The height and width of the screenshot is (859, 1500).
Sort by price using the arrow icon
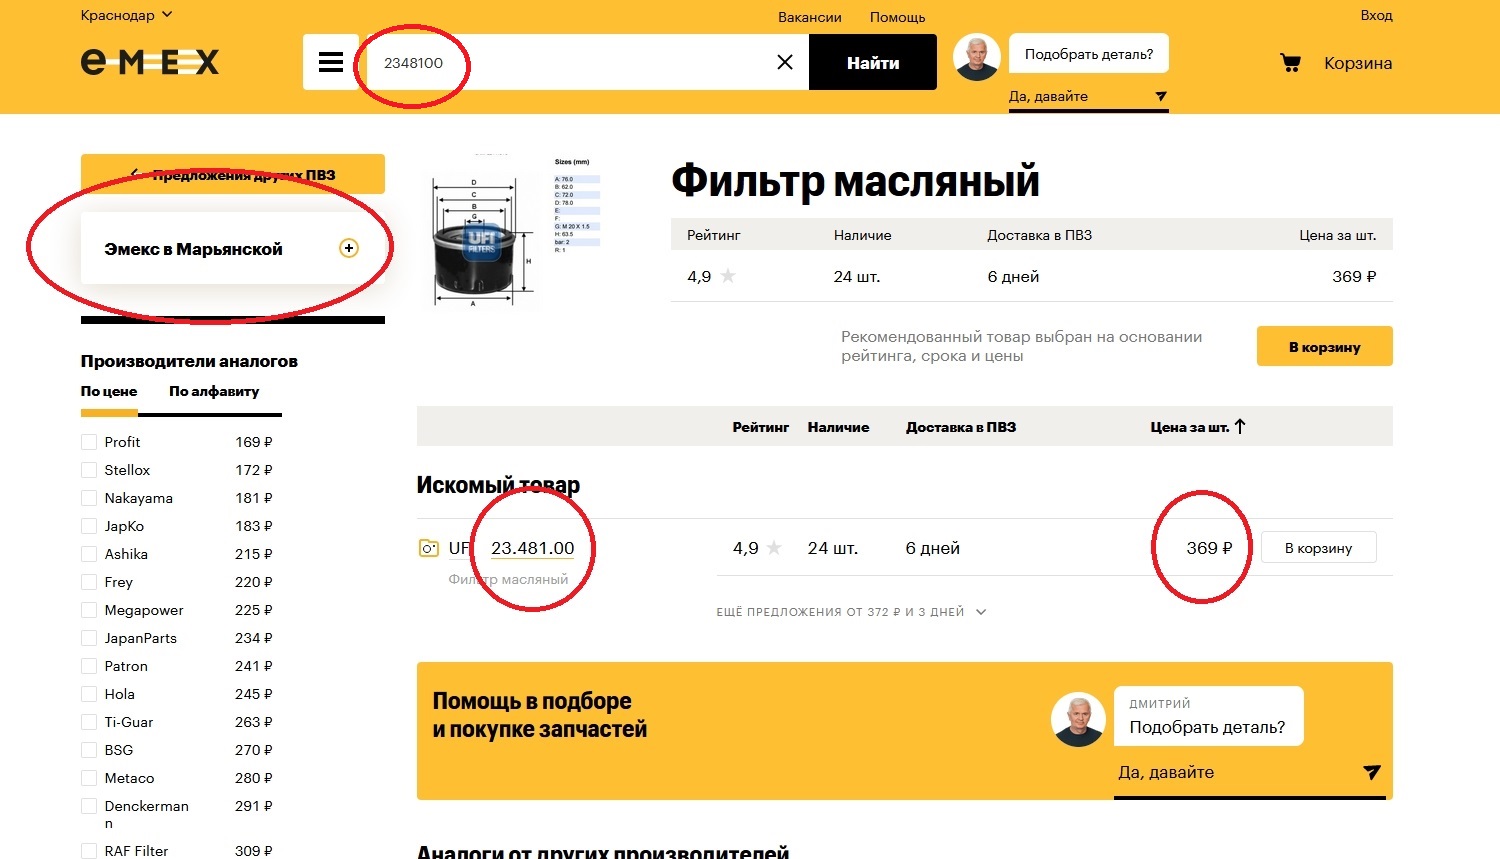[1240, 427]
